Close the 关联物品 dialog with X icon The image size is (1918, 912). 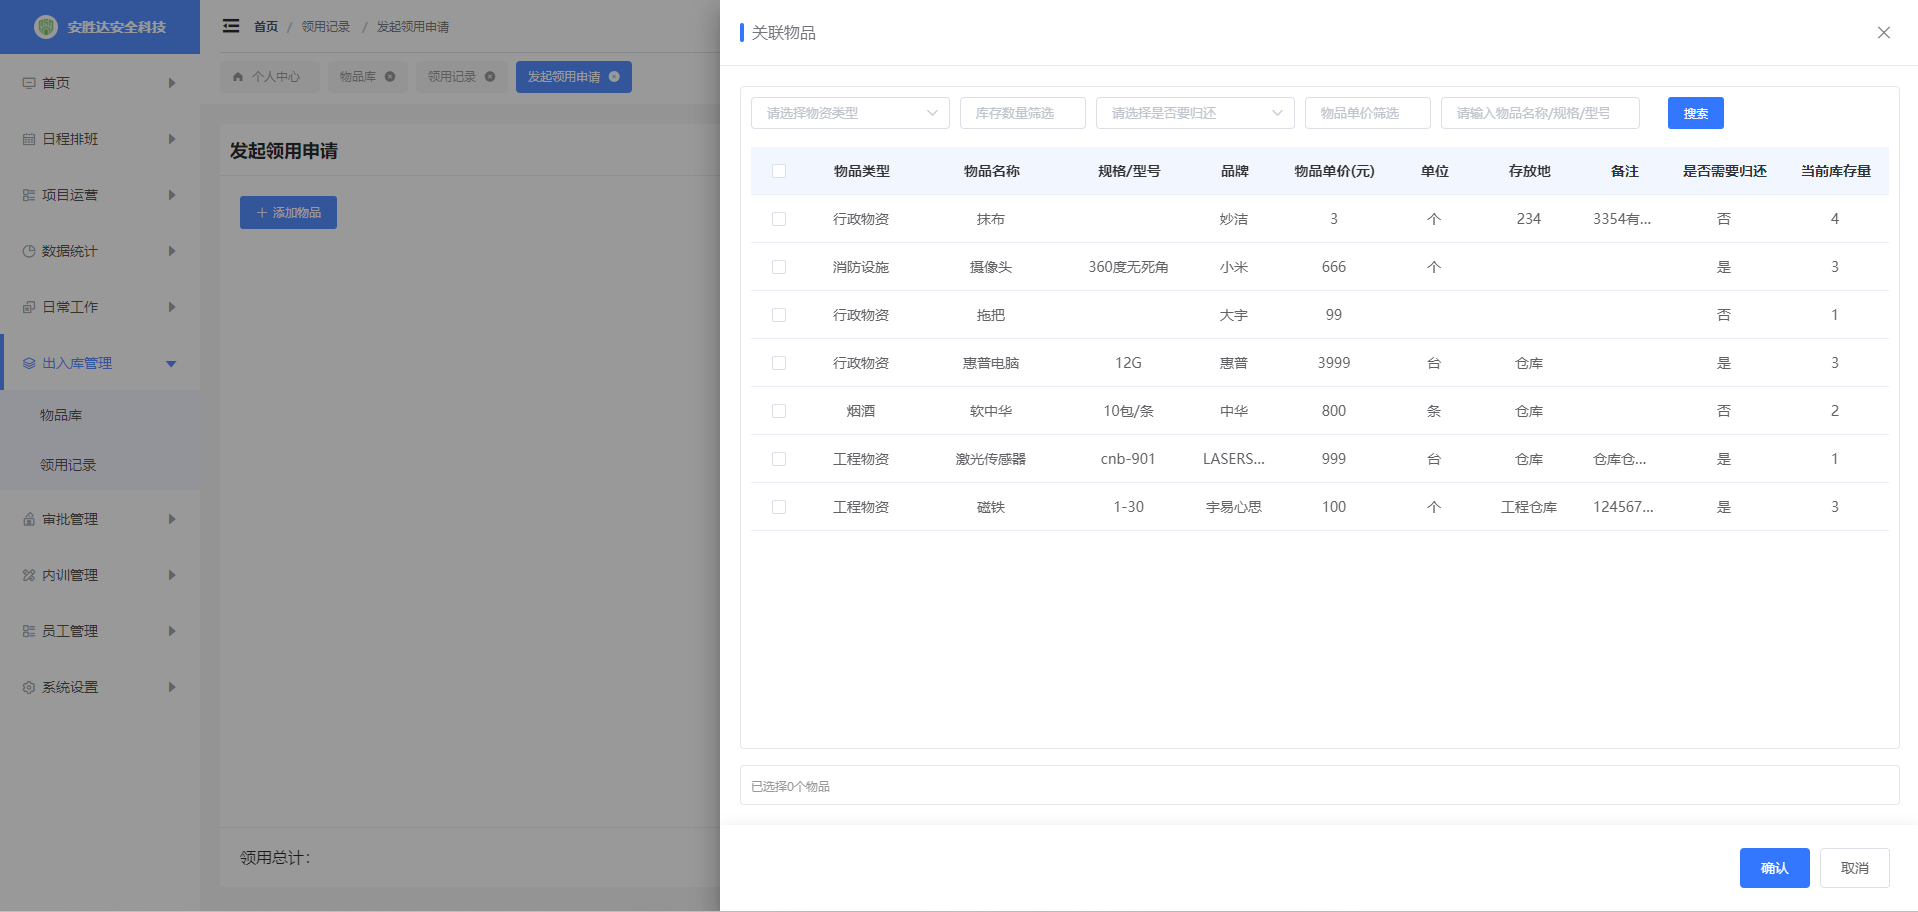1883,33
